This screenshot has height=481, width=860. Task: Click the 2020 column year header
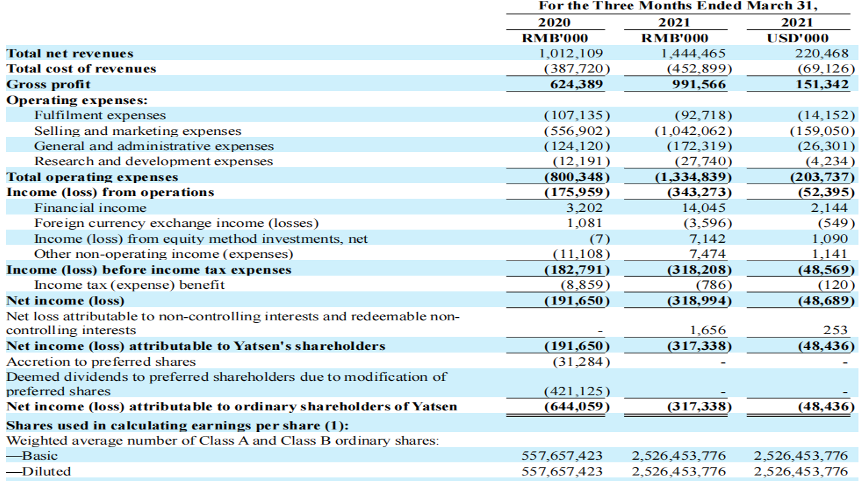[555, 22]
